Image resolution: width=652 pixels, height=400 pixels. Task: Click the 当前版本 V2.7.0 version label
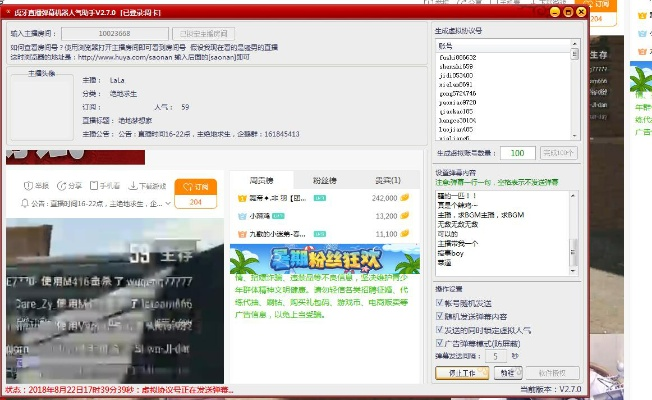[x=551, y=389]
